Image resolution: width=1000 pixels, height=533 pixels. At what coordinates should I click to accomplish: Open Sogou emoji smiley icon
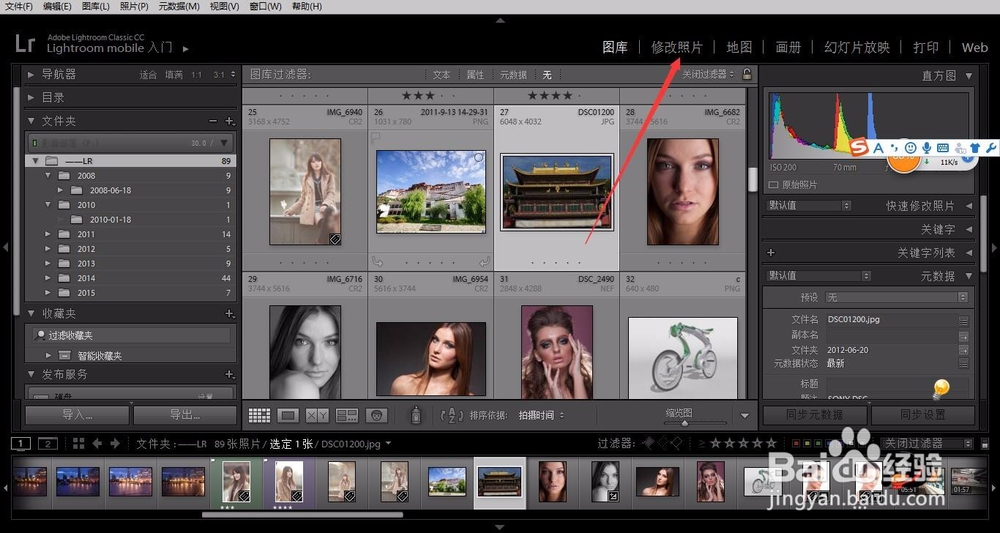click(911, 148)
